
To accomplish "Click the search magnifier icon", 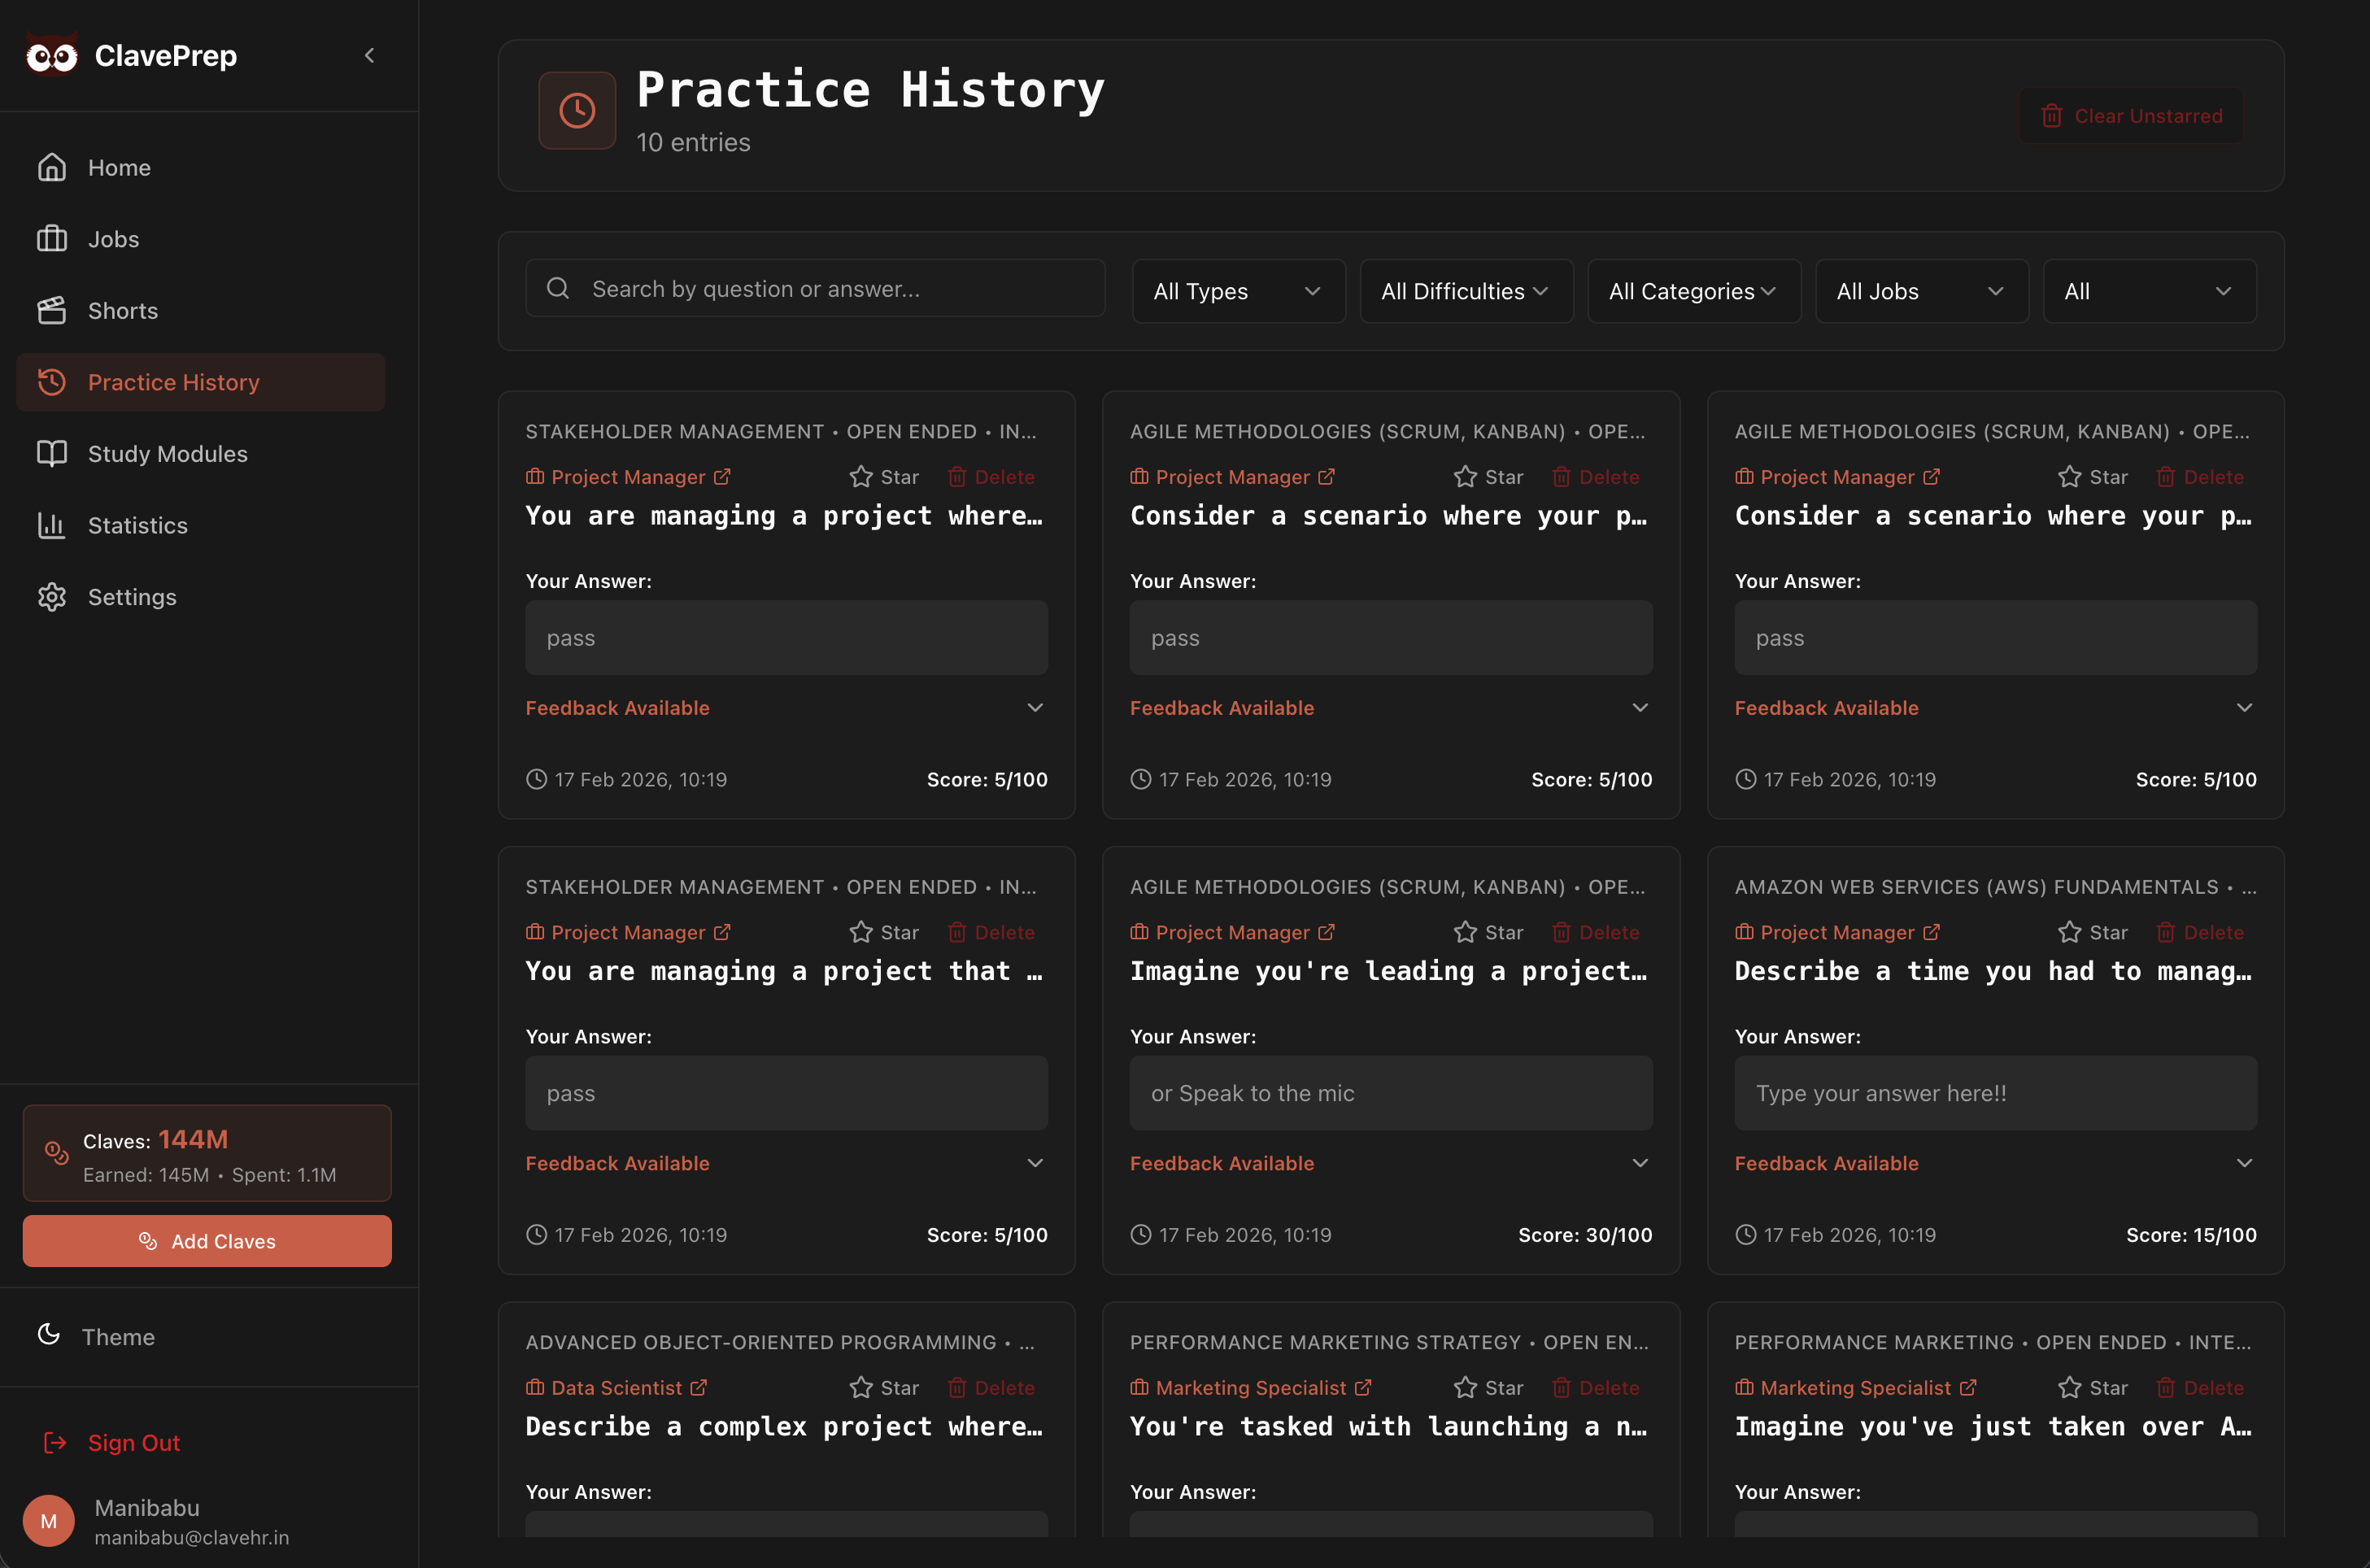I will point(558,289).
